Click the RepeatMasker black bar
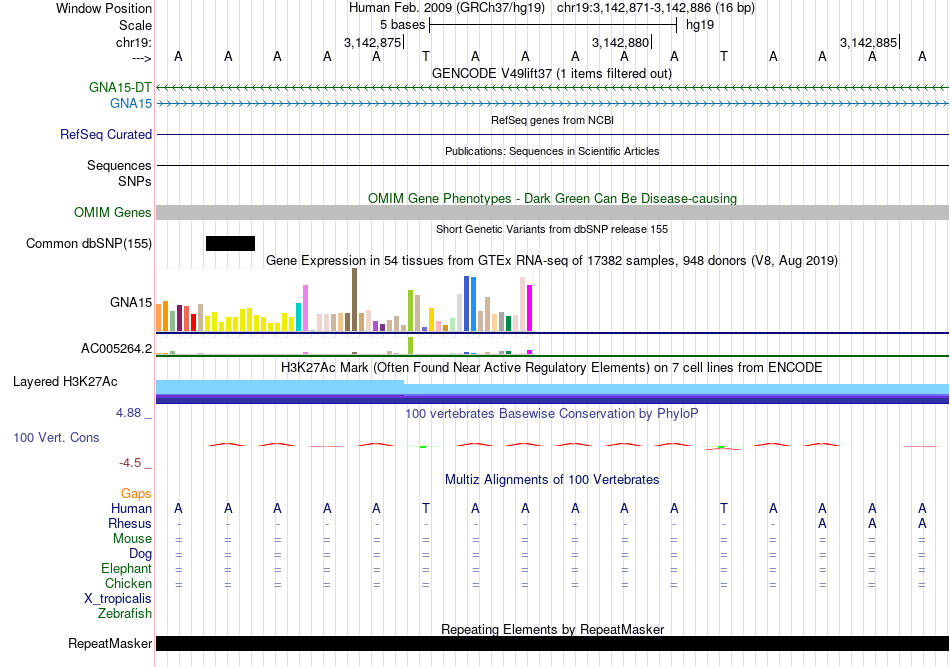The image size is (950, 667). [x=553, y=643]
